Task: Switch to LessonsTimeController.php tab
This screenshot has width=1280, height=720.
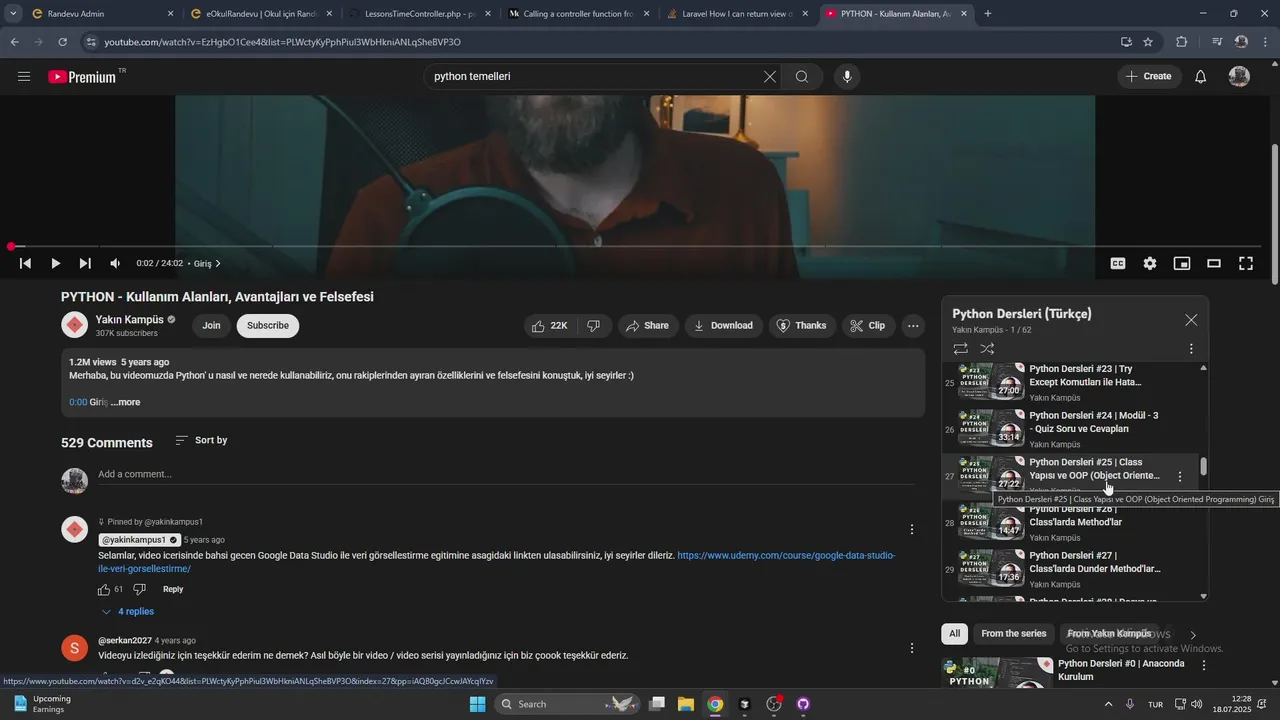Action: pyautogui.click(x=418, y=14)
